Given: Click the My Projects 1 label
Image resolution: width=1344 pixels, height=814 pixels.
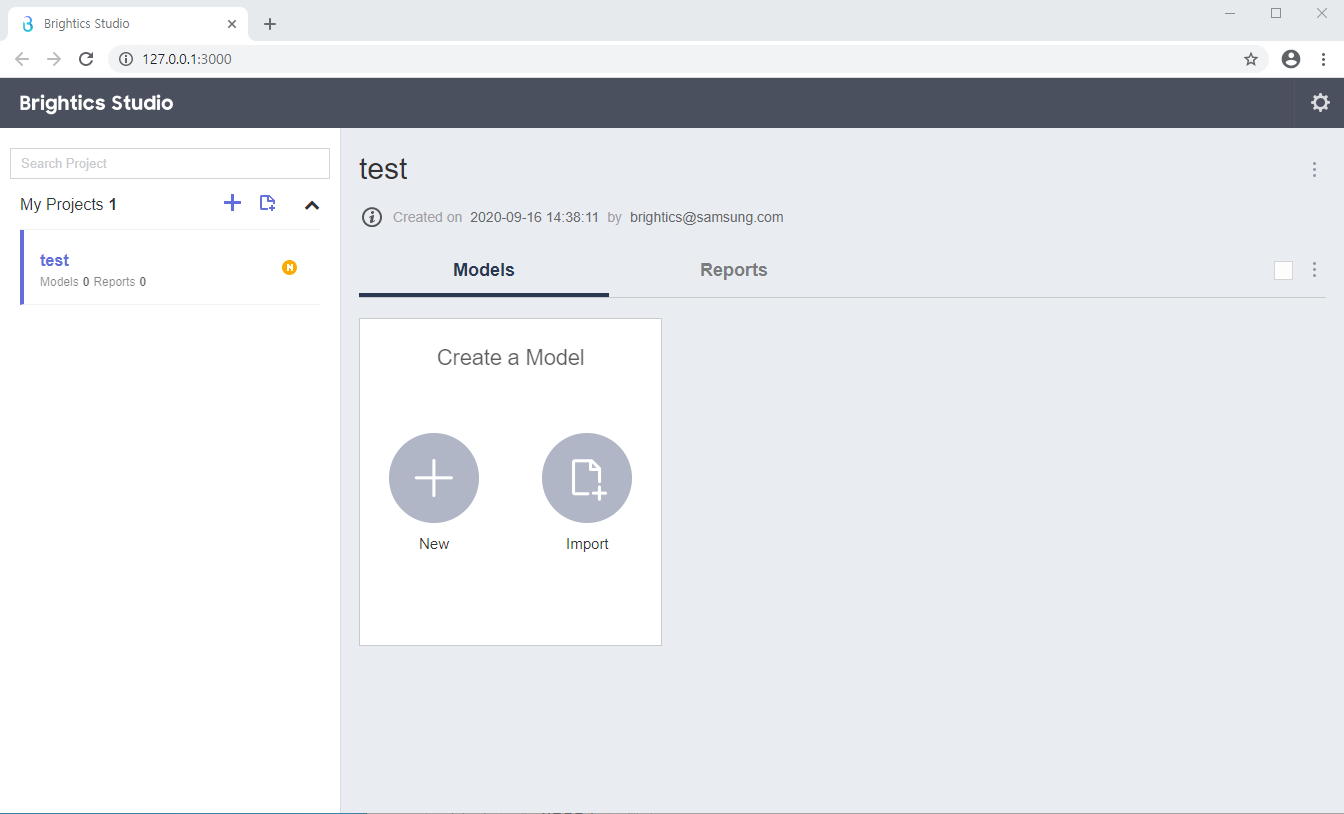Looking at the screenshot, I should pos(68,204).
